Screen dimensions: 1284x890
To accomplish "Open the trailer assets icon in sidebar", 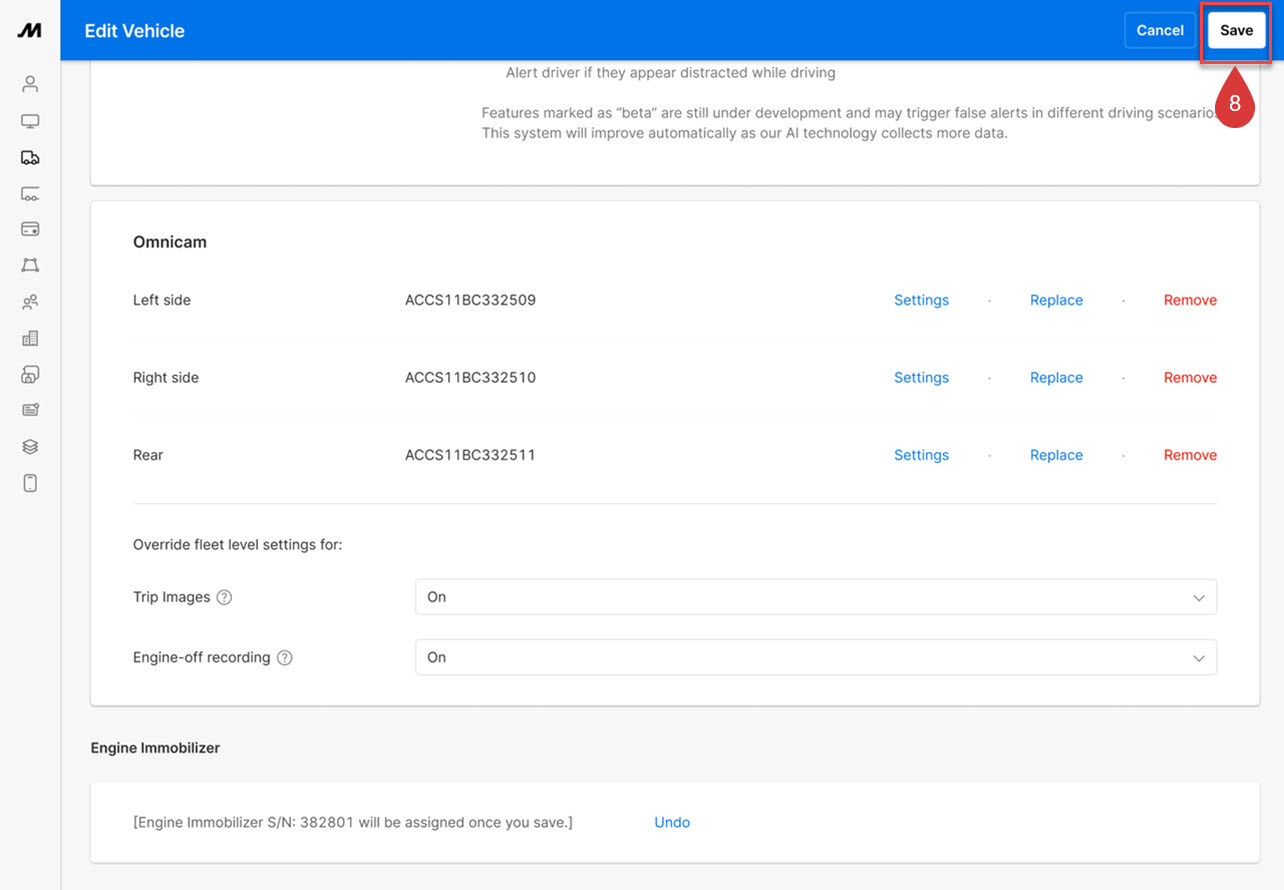I will [30, 193].
